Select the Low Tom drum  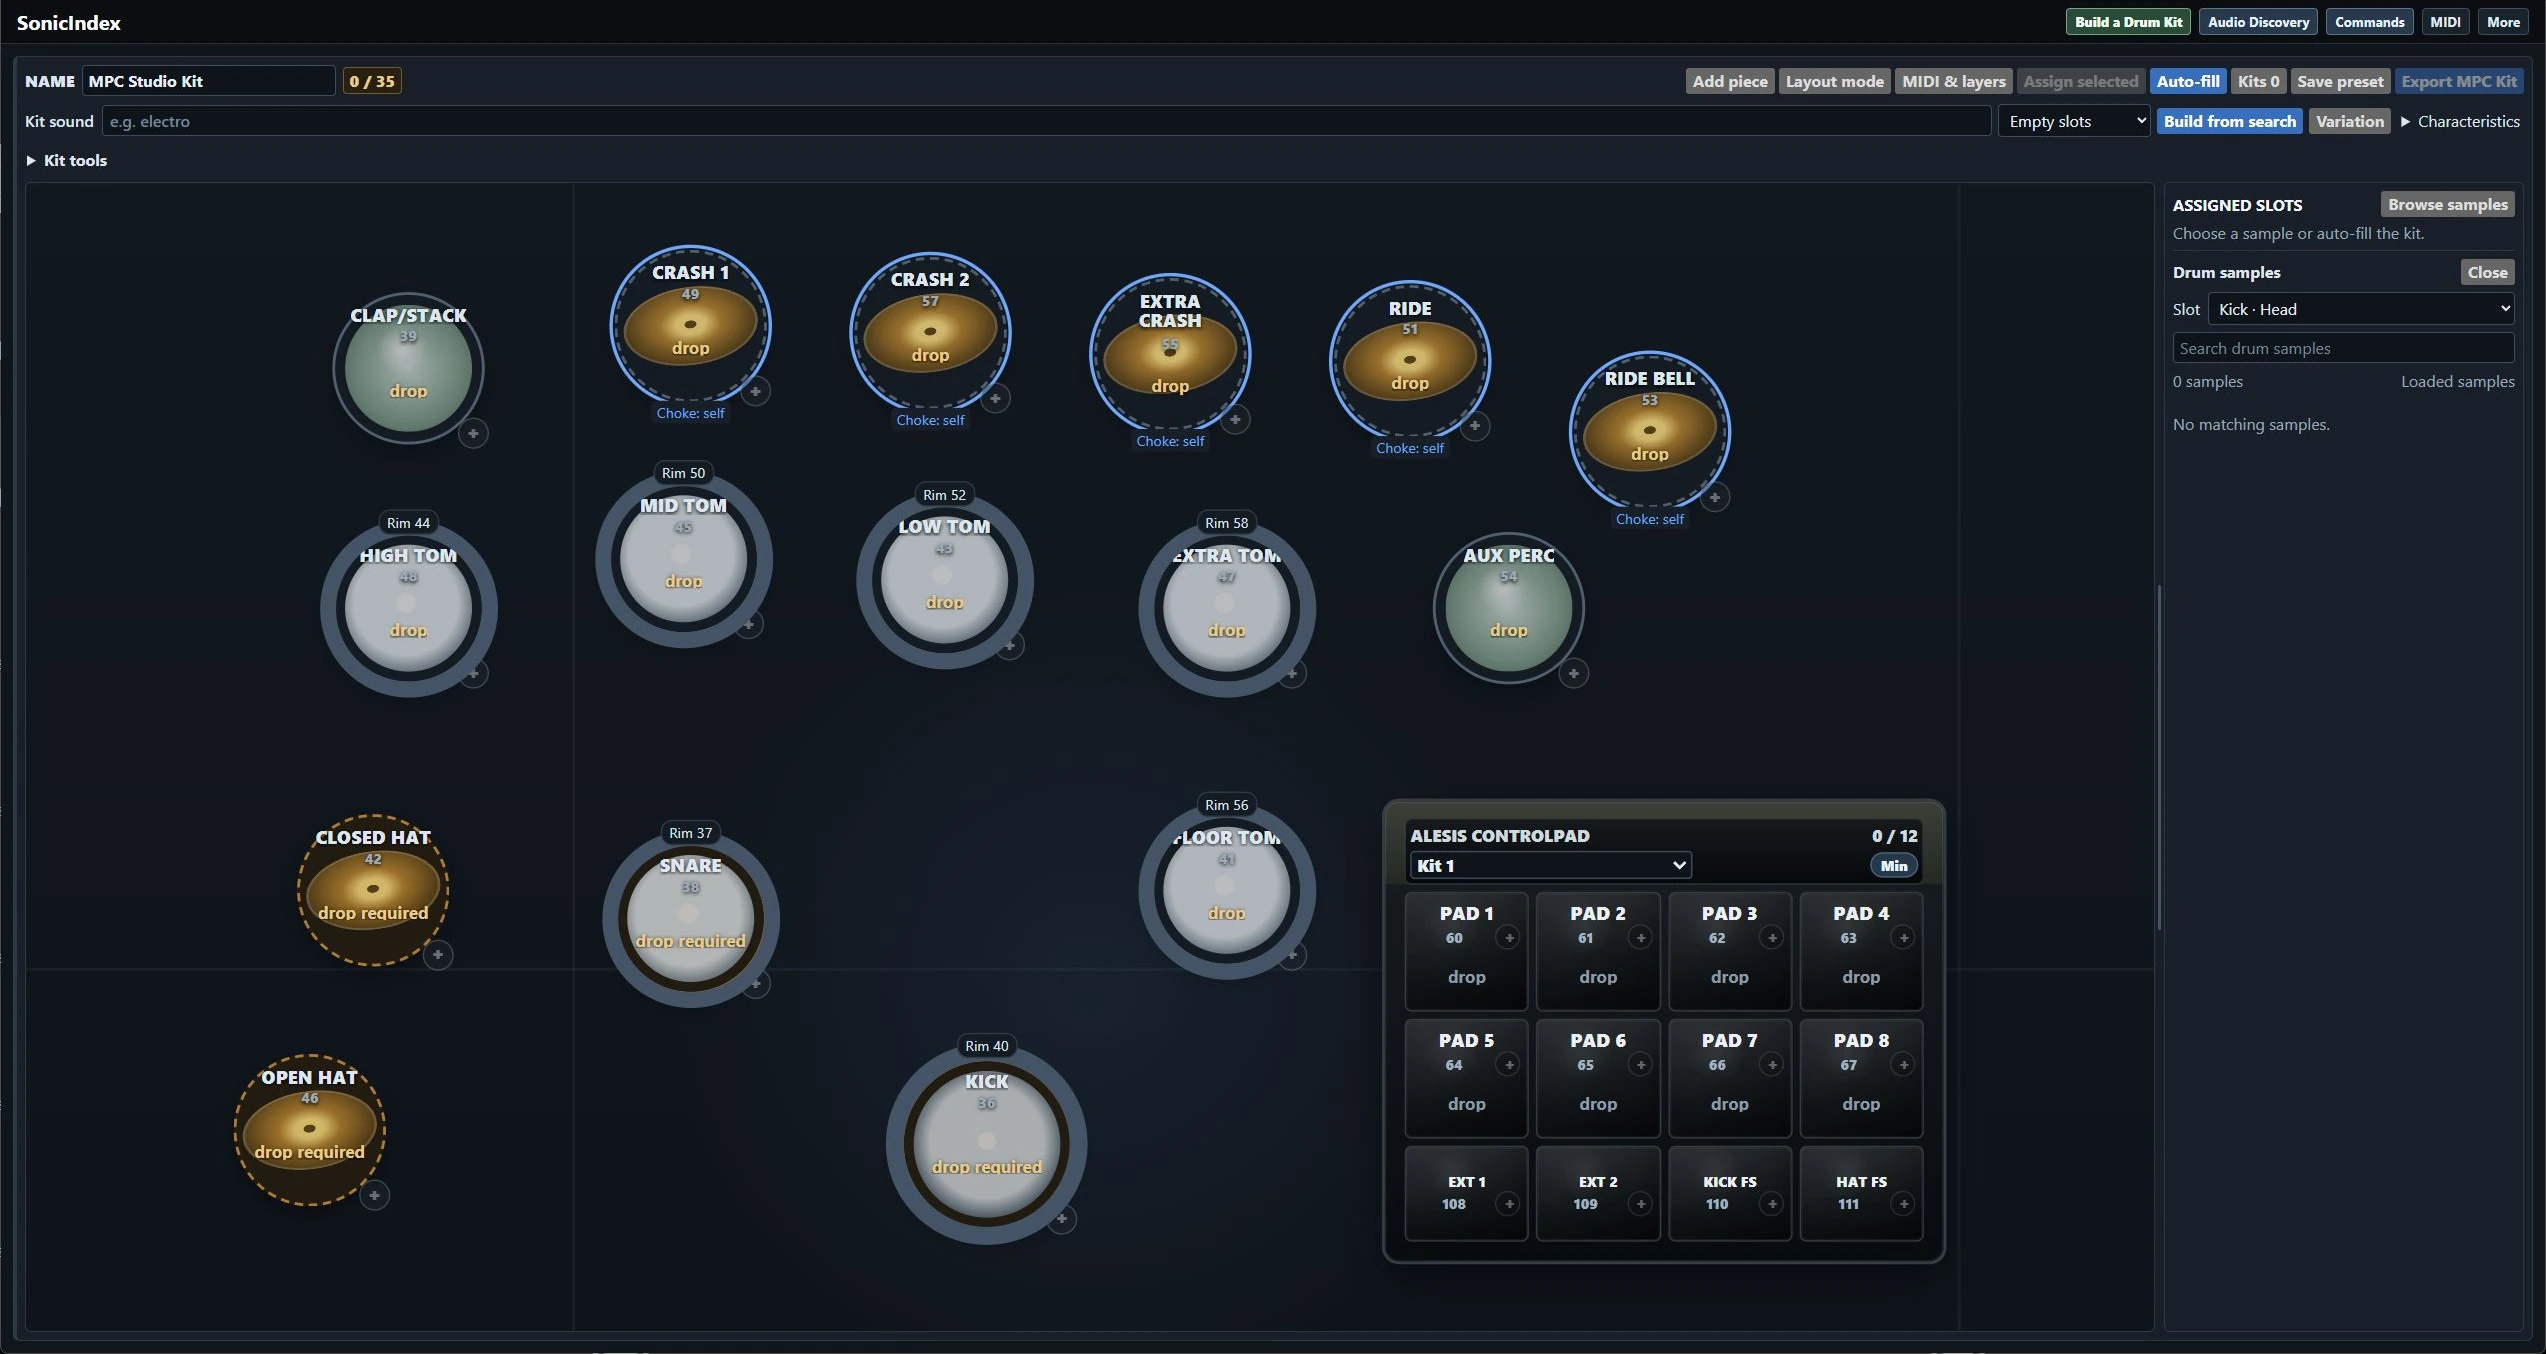pos(945,580)
